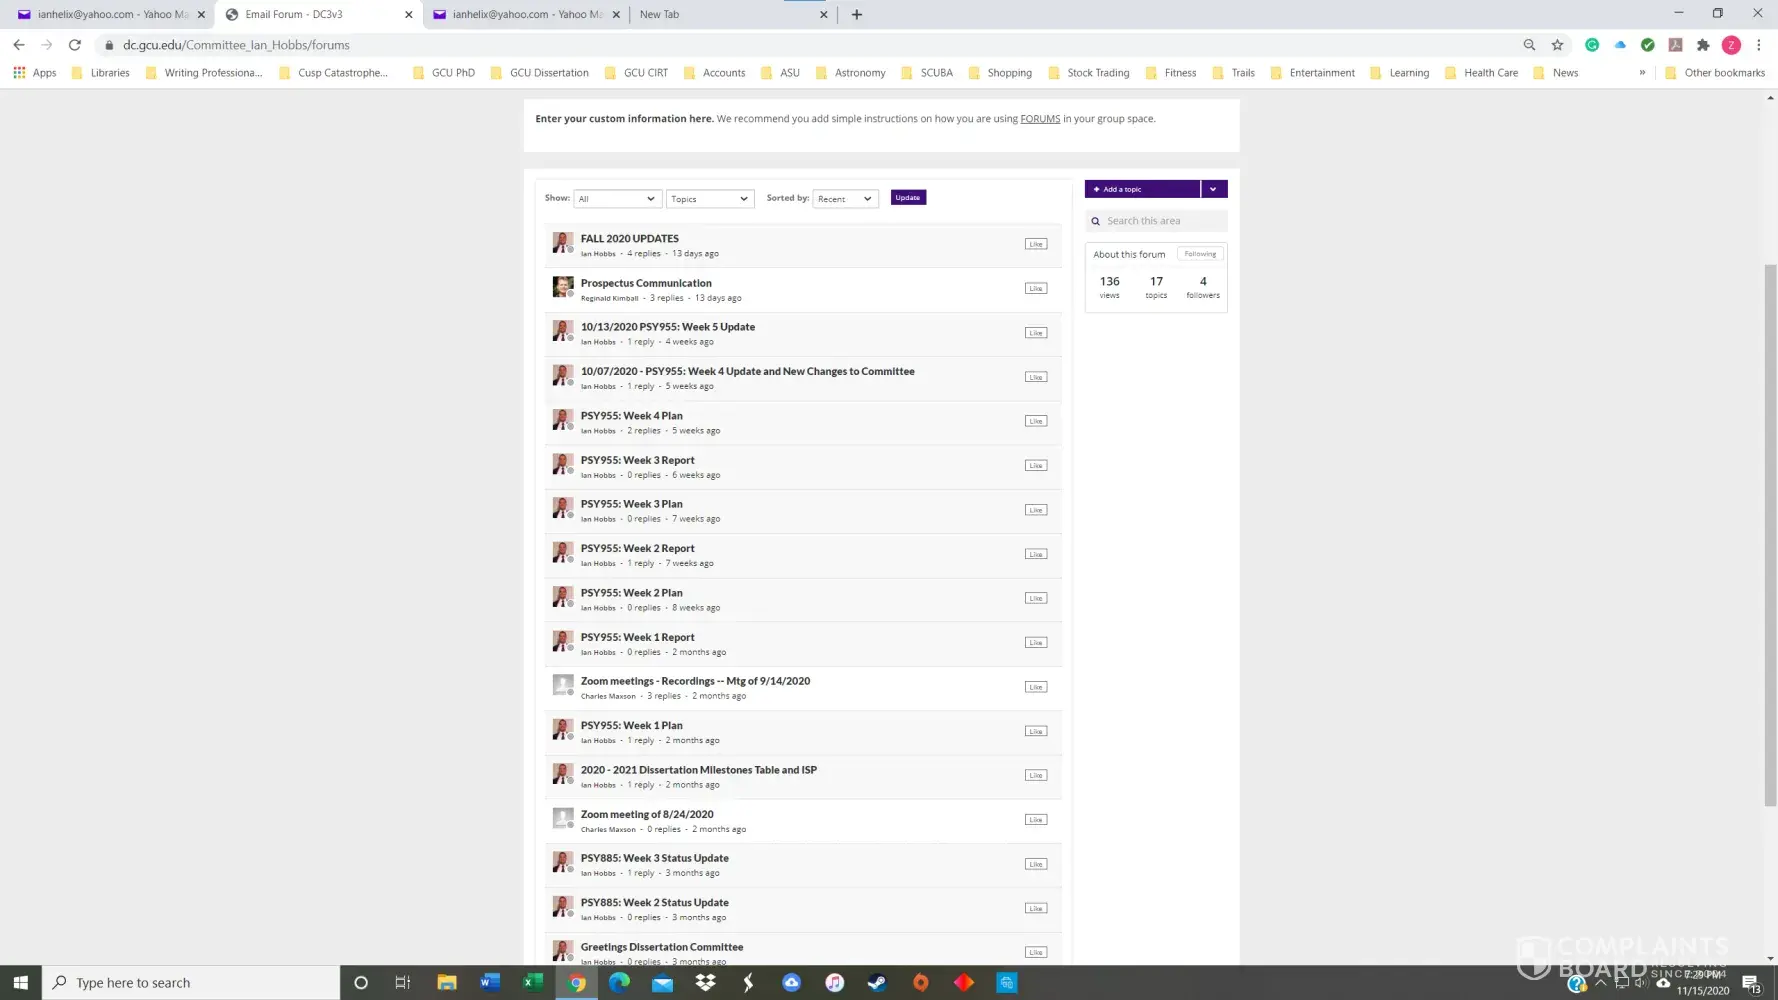The width and height of the screenshot is (1778, 1000).
Task: Open the browser extensions puzzle icon
Action: 1703,45
